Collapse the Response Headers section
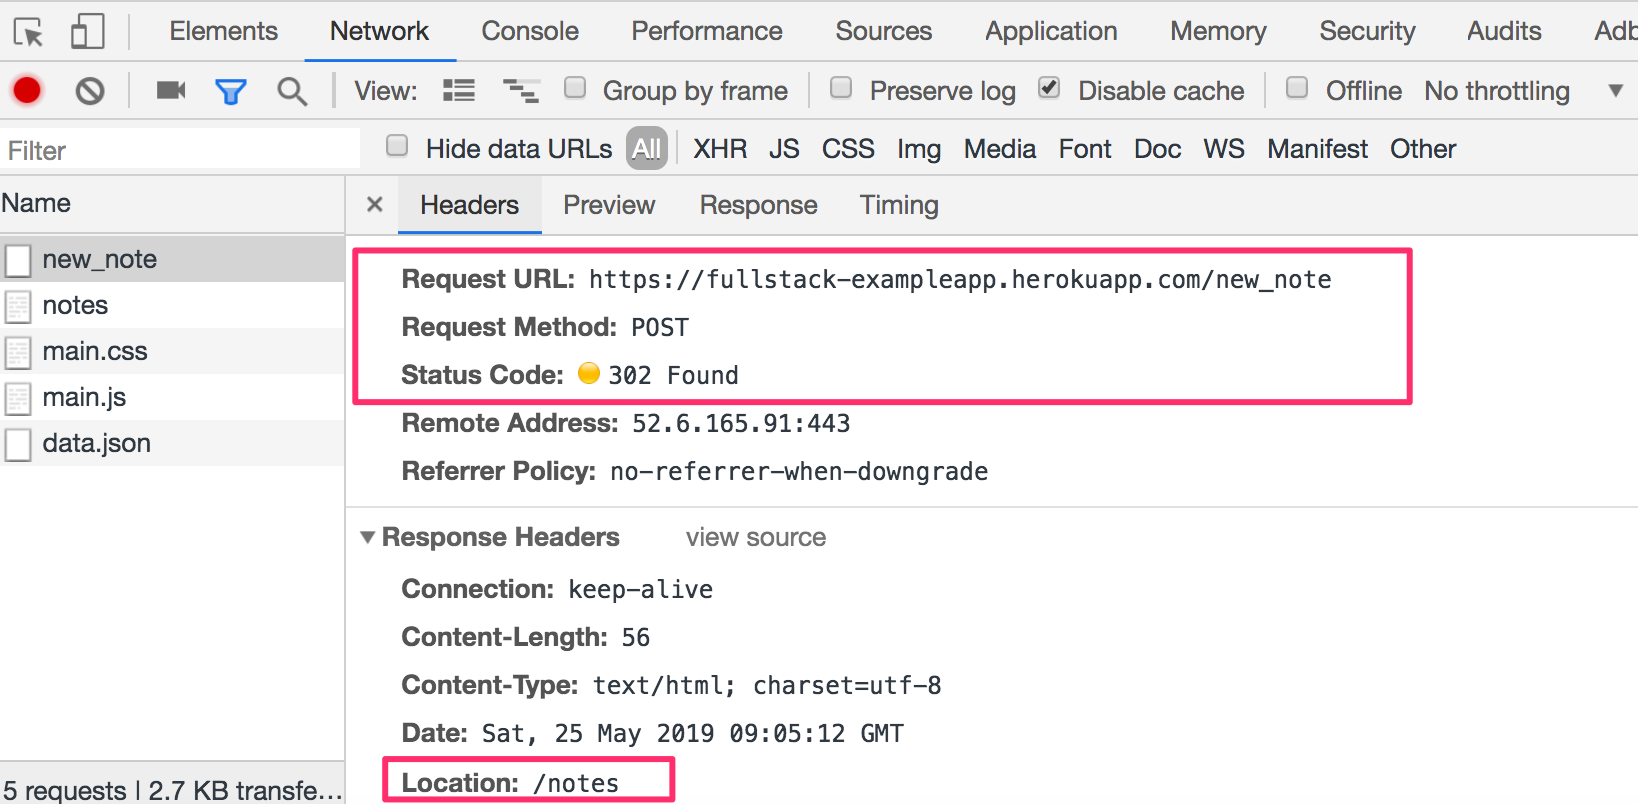The height and width of the screenshot is (804, 1638). tap(368, 538)
